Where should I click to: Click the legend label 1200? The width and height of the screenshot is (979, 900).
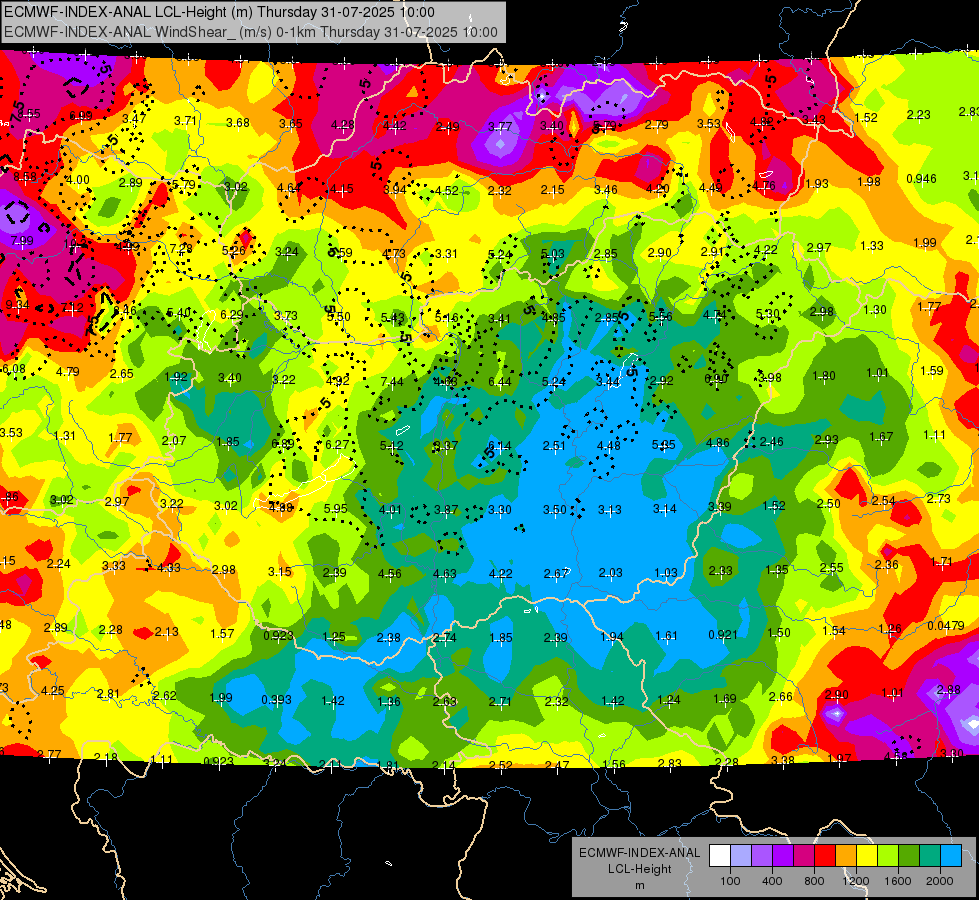855,881
